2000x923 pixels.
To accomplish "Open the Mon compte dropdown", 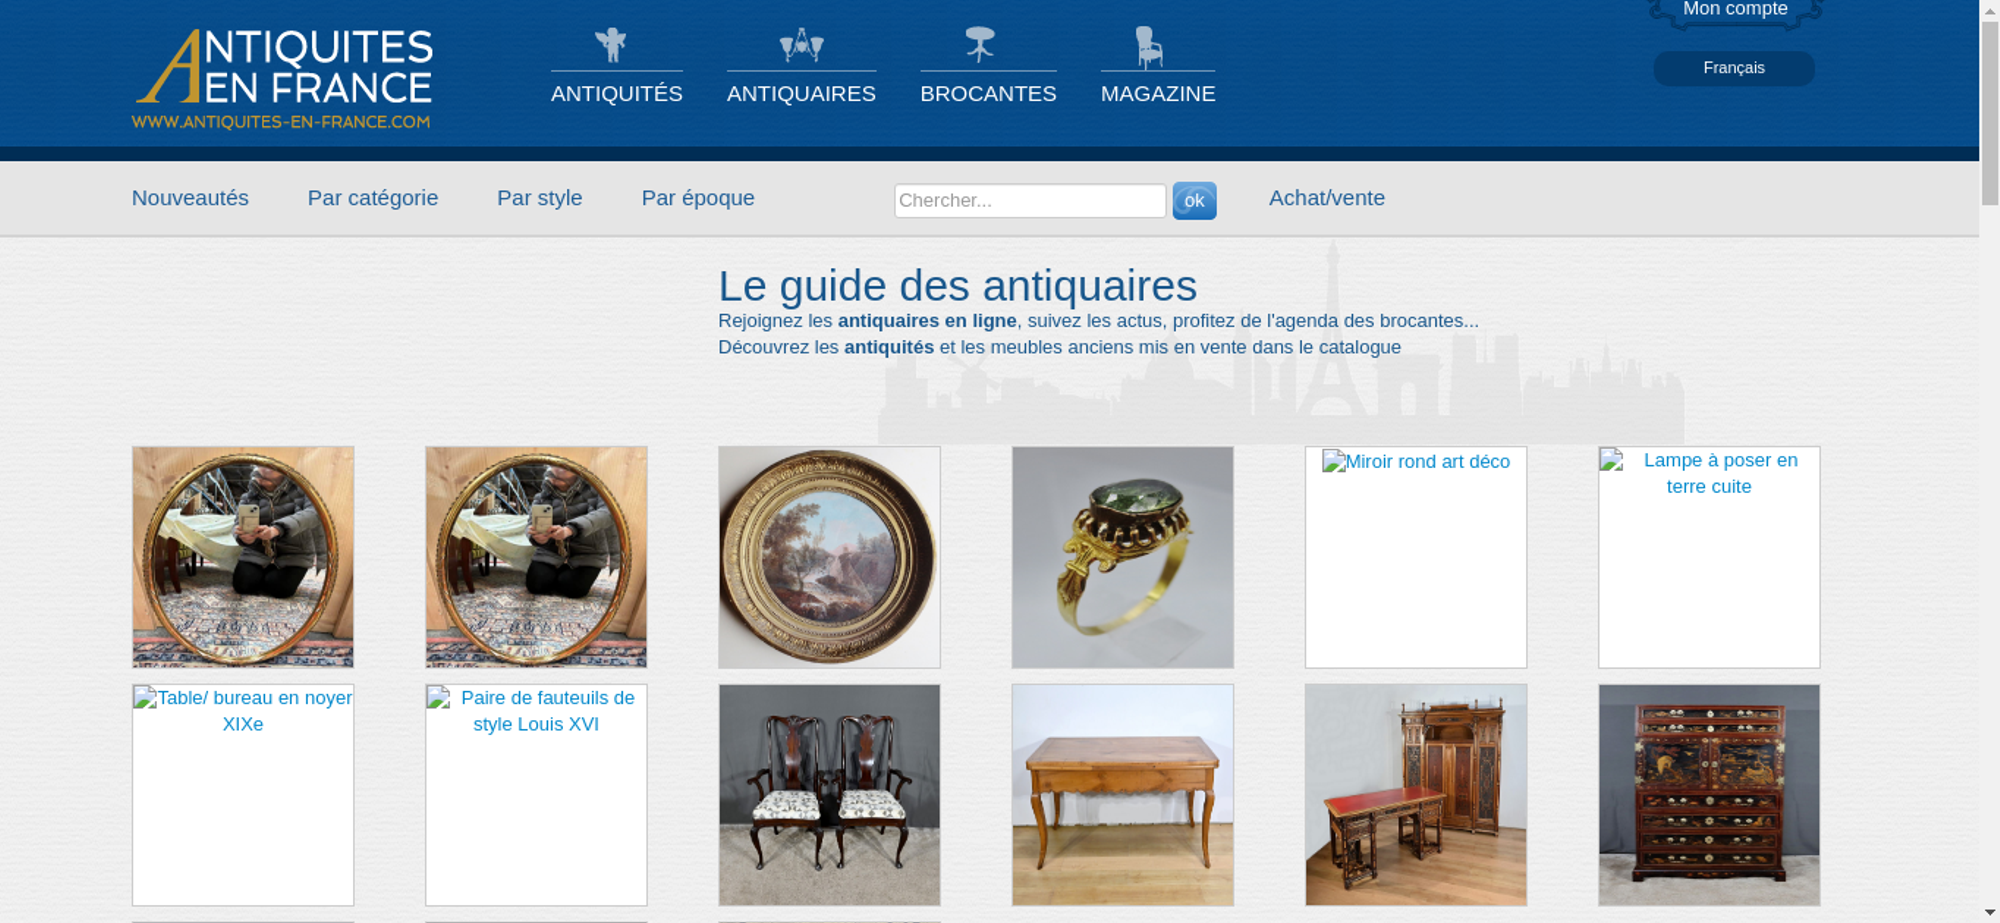I will [x=1735, y=10].
